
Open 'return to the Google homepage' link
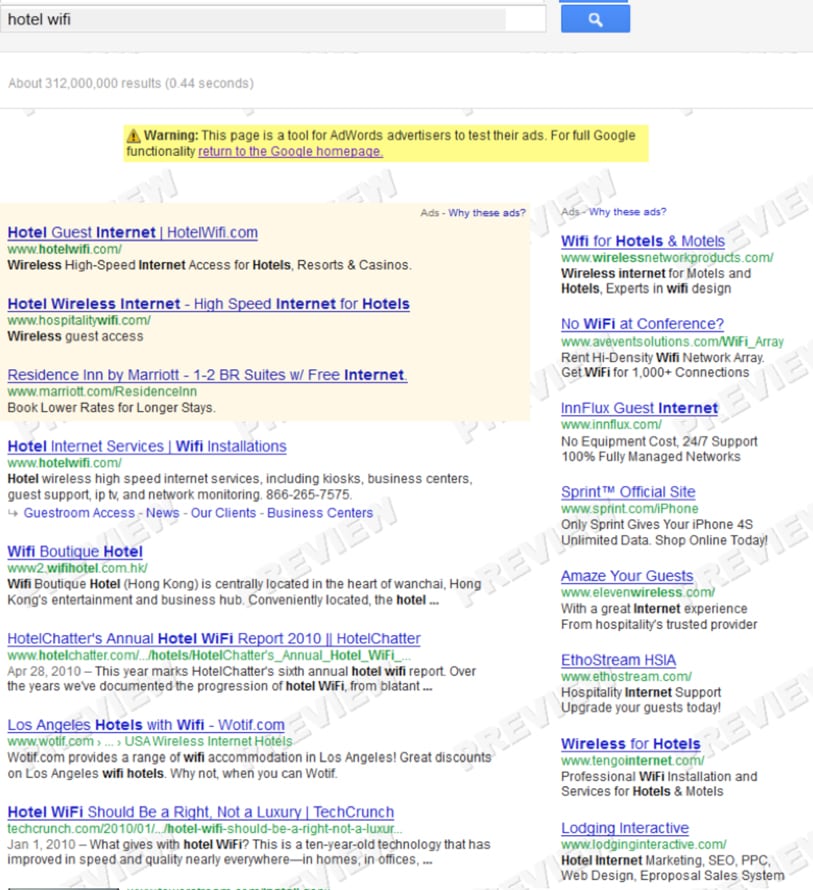(x=290, y=151)
